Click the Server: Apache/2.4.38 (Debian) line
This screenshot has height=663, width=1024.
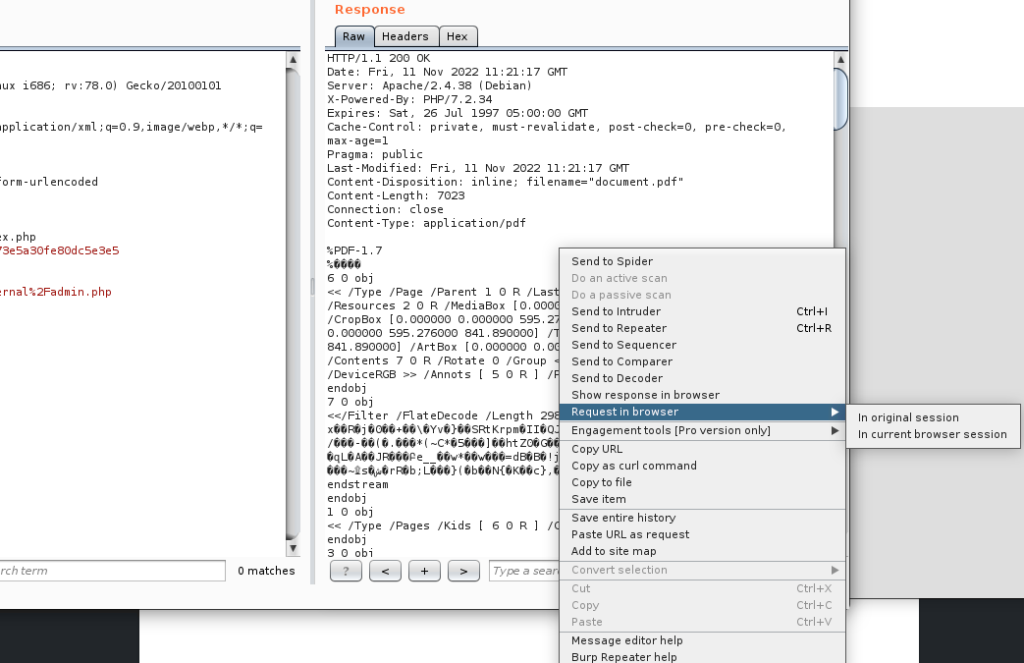[430, 86]
